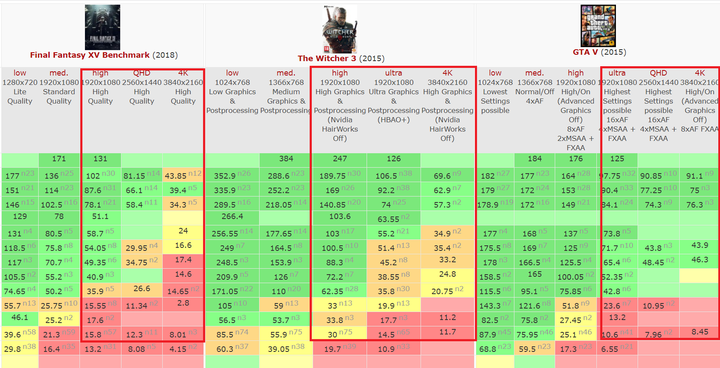This screenshot has height=368, width=720.
Task: Click the 34.3 orange cell
Action: (183, 204)
